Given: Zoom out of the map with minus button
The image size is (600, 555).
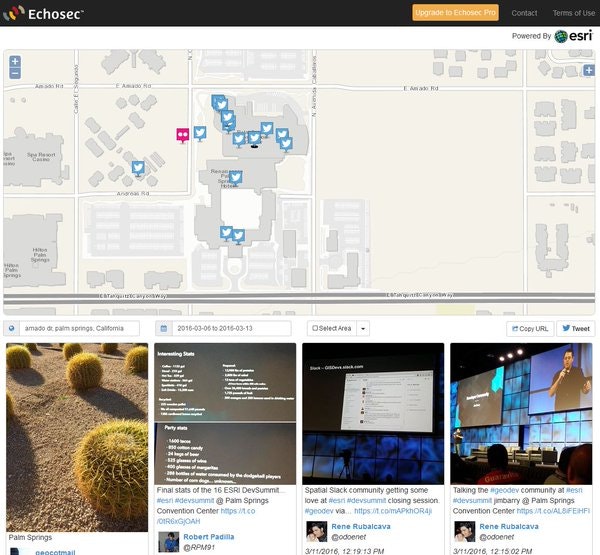Looking at the screenshot, I should 15,73.
